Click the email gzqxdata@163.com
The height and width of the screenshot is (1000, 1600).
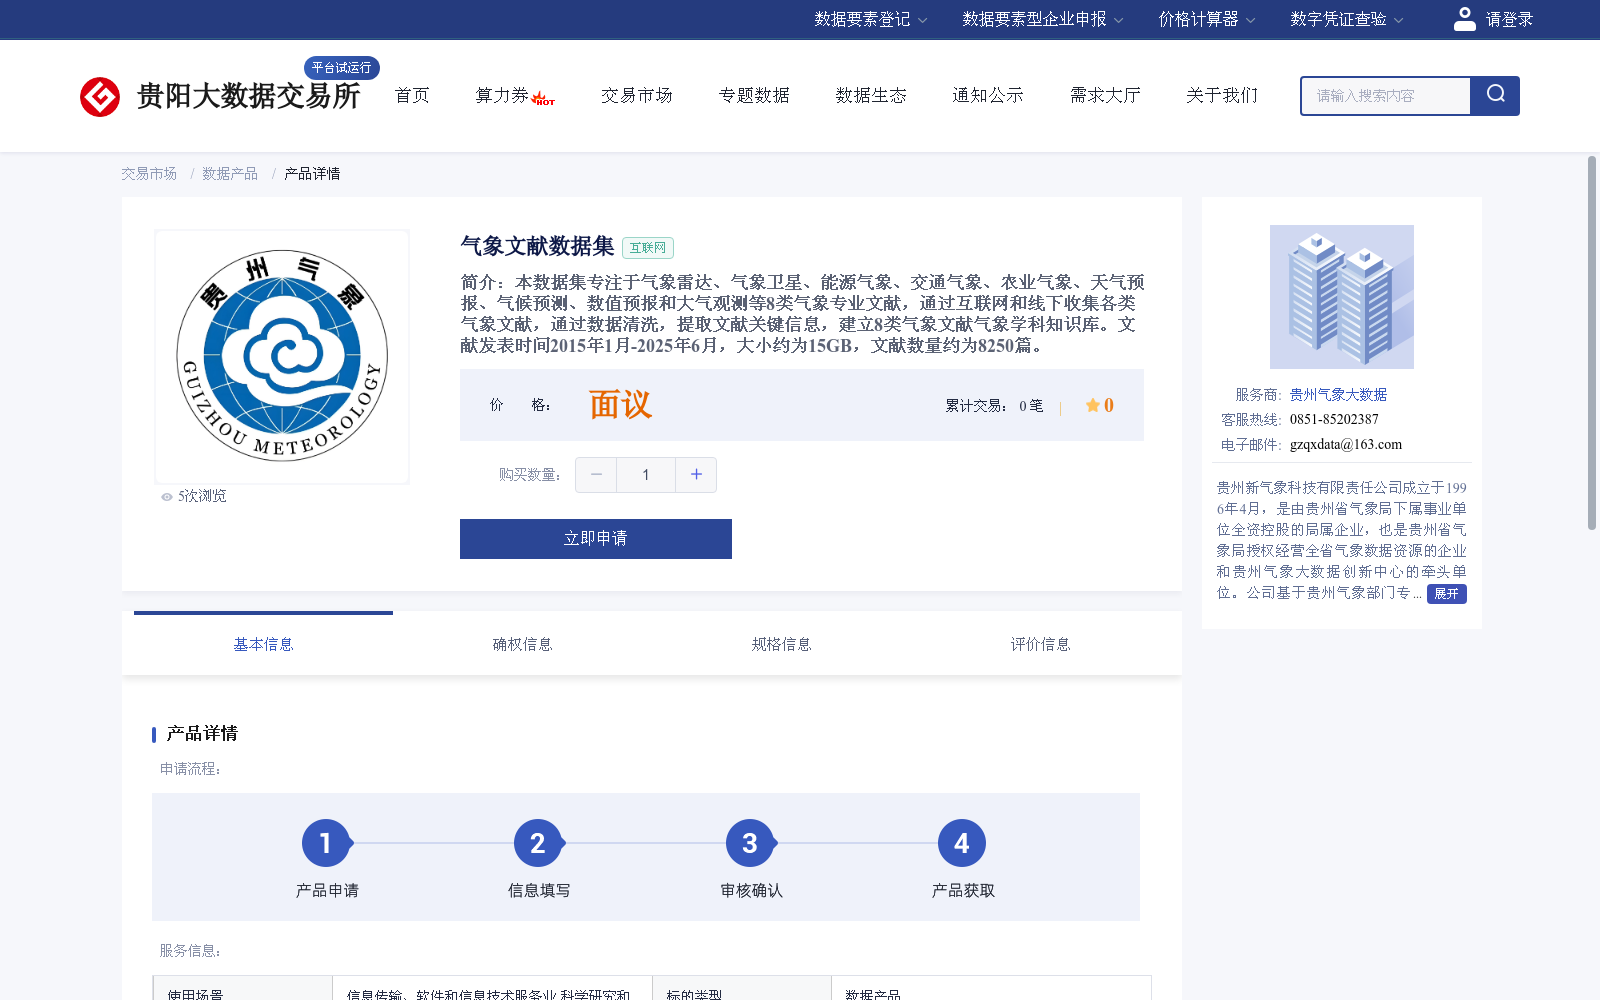[x=1346, y=445]
